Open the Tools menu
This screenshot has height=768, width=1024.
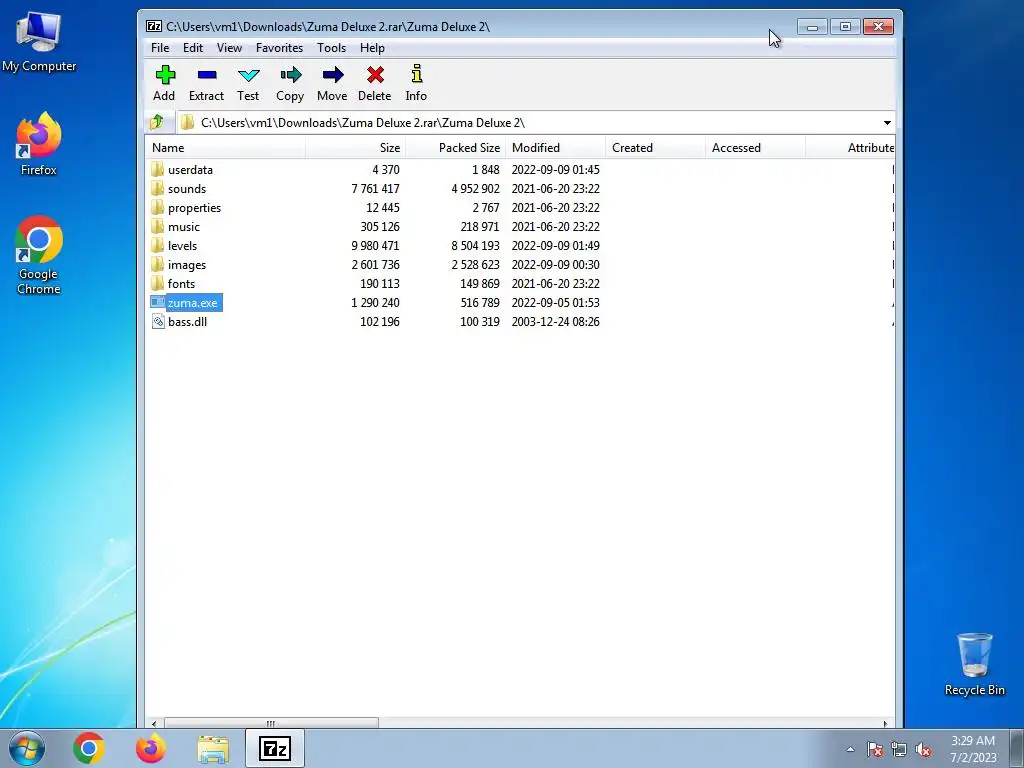pyautogui.click(x=332, y=48)
